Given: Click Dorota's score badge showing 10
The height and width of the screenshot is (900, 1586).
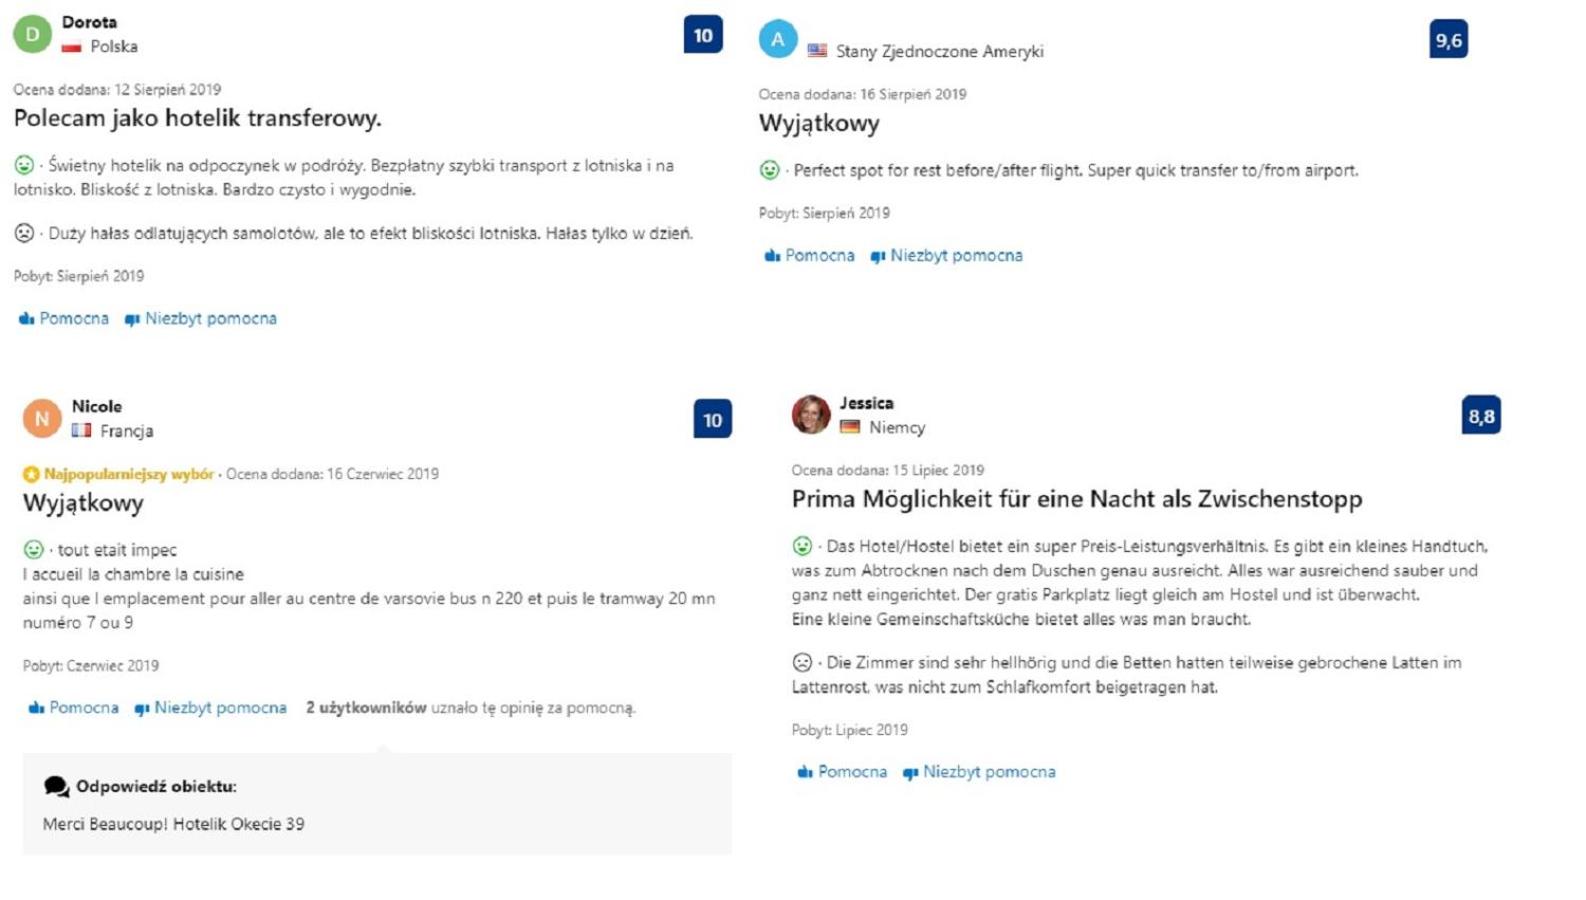Looking at the screenshot, I should [x=703, y=35].
